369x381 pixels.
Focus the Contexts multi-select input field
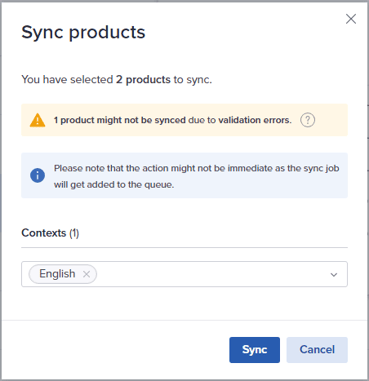coord(184,274)
